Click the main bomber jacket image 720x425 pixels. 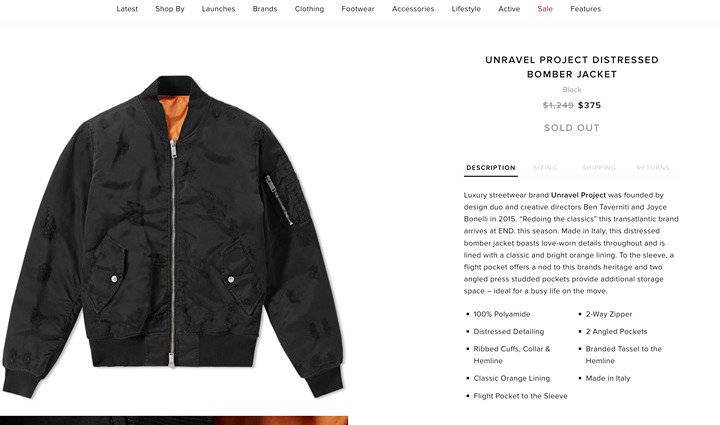(x=174, y=236)
